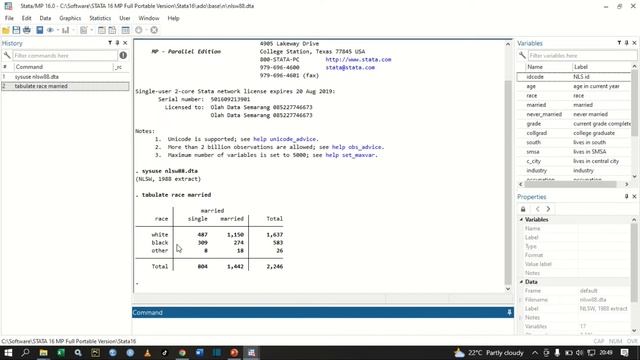The height and width of the screenshot is (360, 640).
Task: Open the Variables Manager icon
Action: 126,30
